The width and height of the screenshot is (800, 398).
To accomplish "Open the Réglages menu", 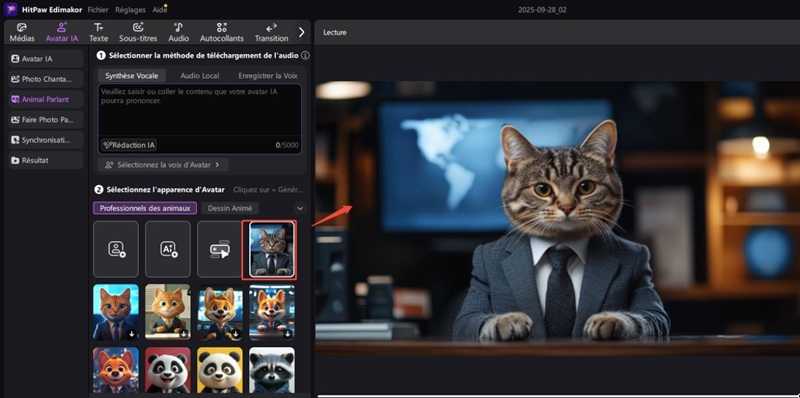I will pos(130,10).
